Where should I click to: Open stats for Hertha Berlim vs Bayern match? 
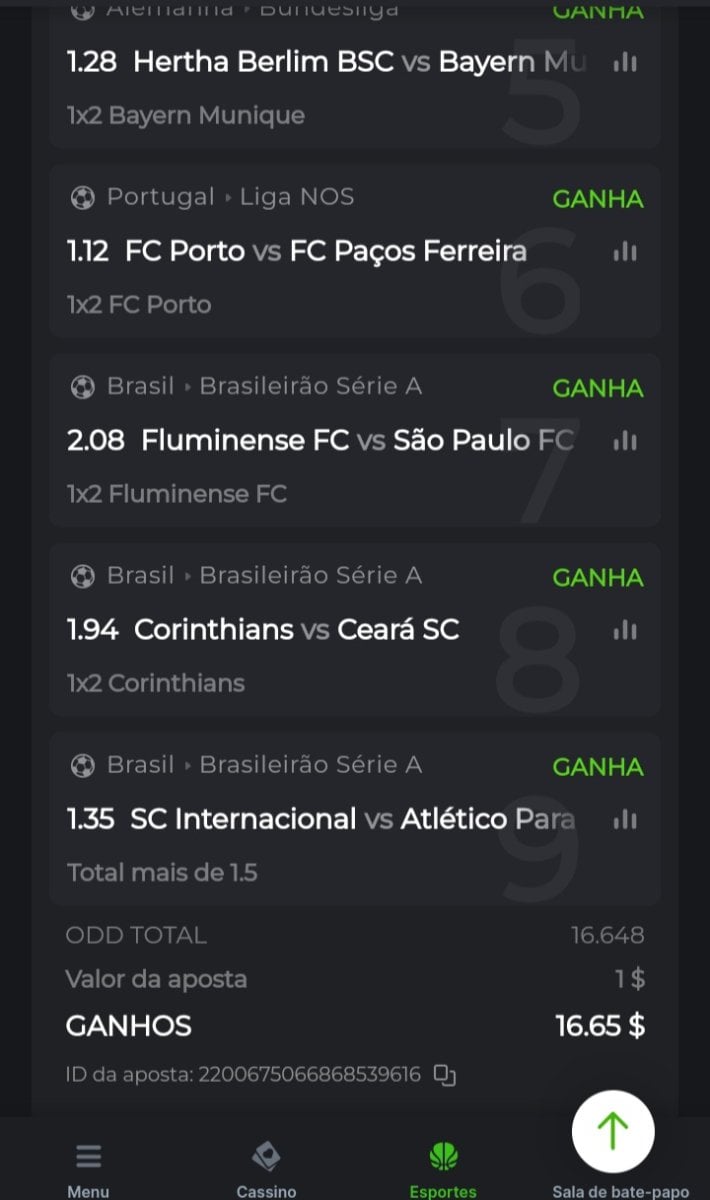point(625,62)
